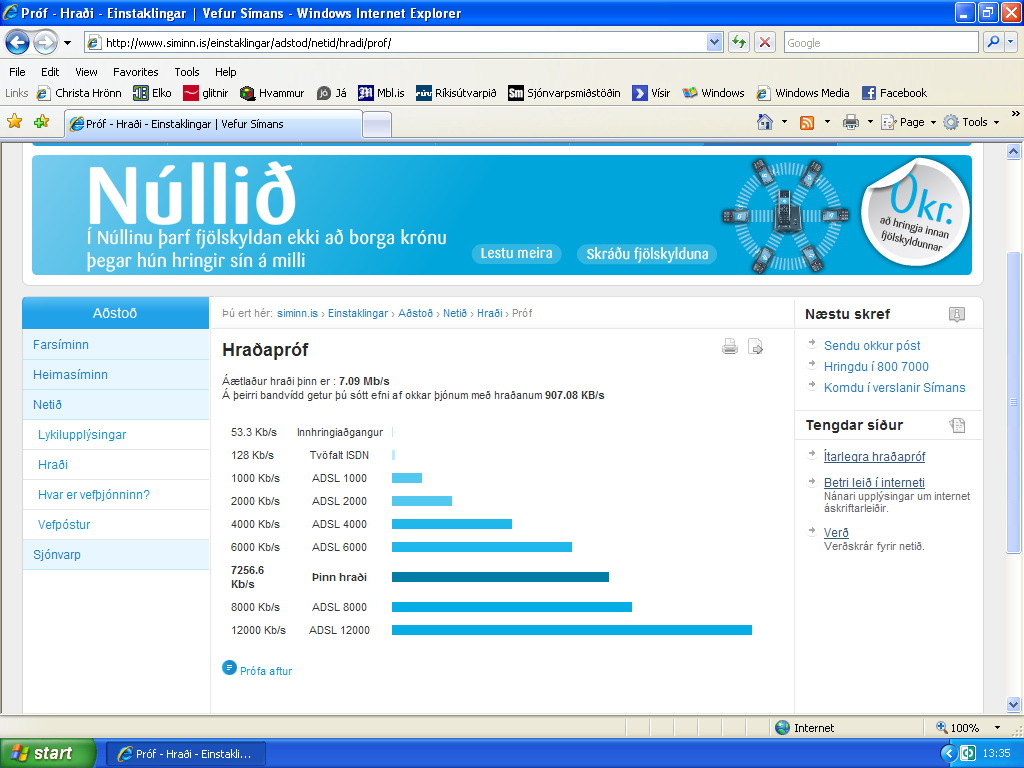Open the Tools menu in menu bar

tap(187, 72)
